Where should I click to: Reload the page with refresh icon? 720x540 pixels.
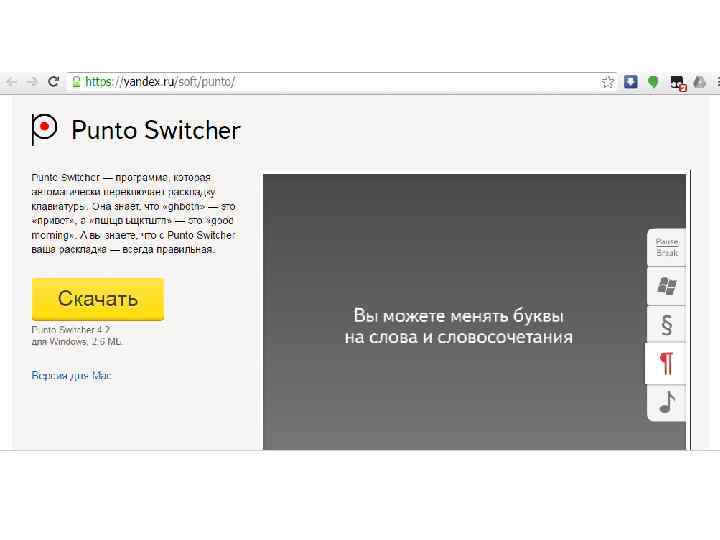54,82
